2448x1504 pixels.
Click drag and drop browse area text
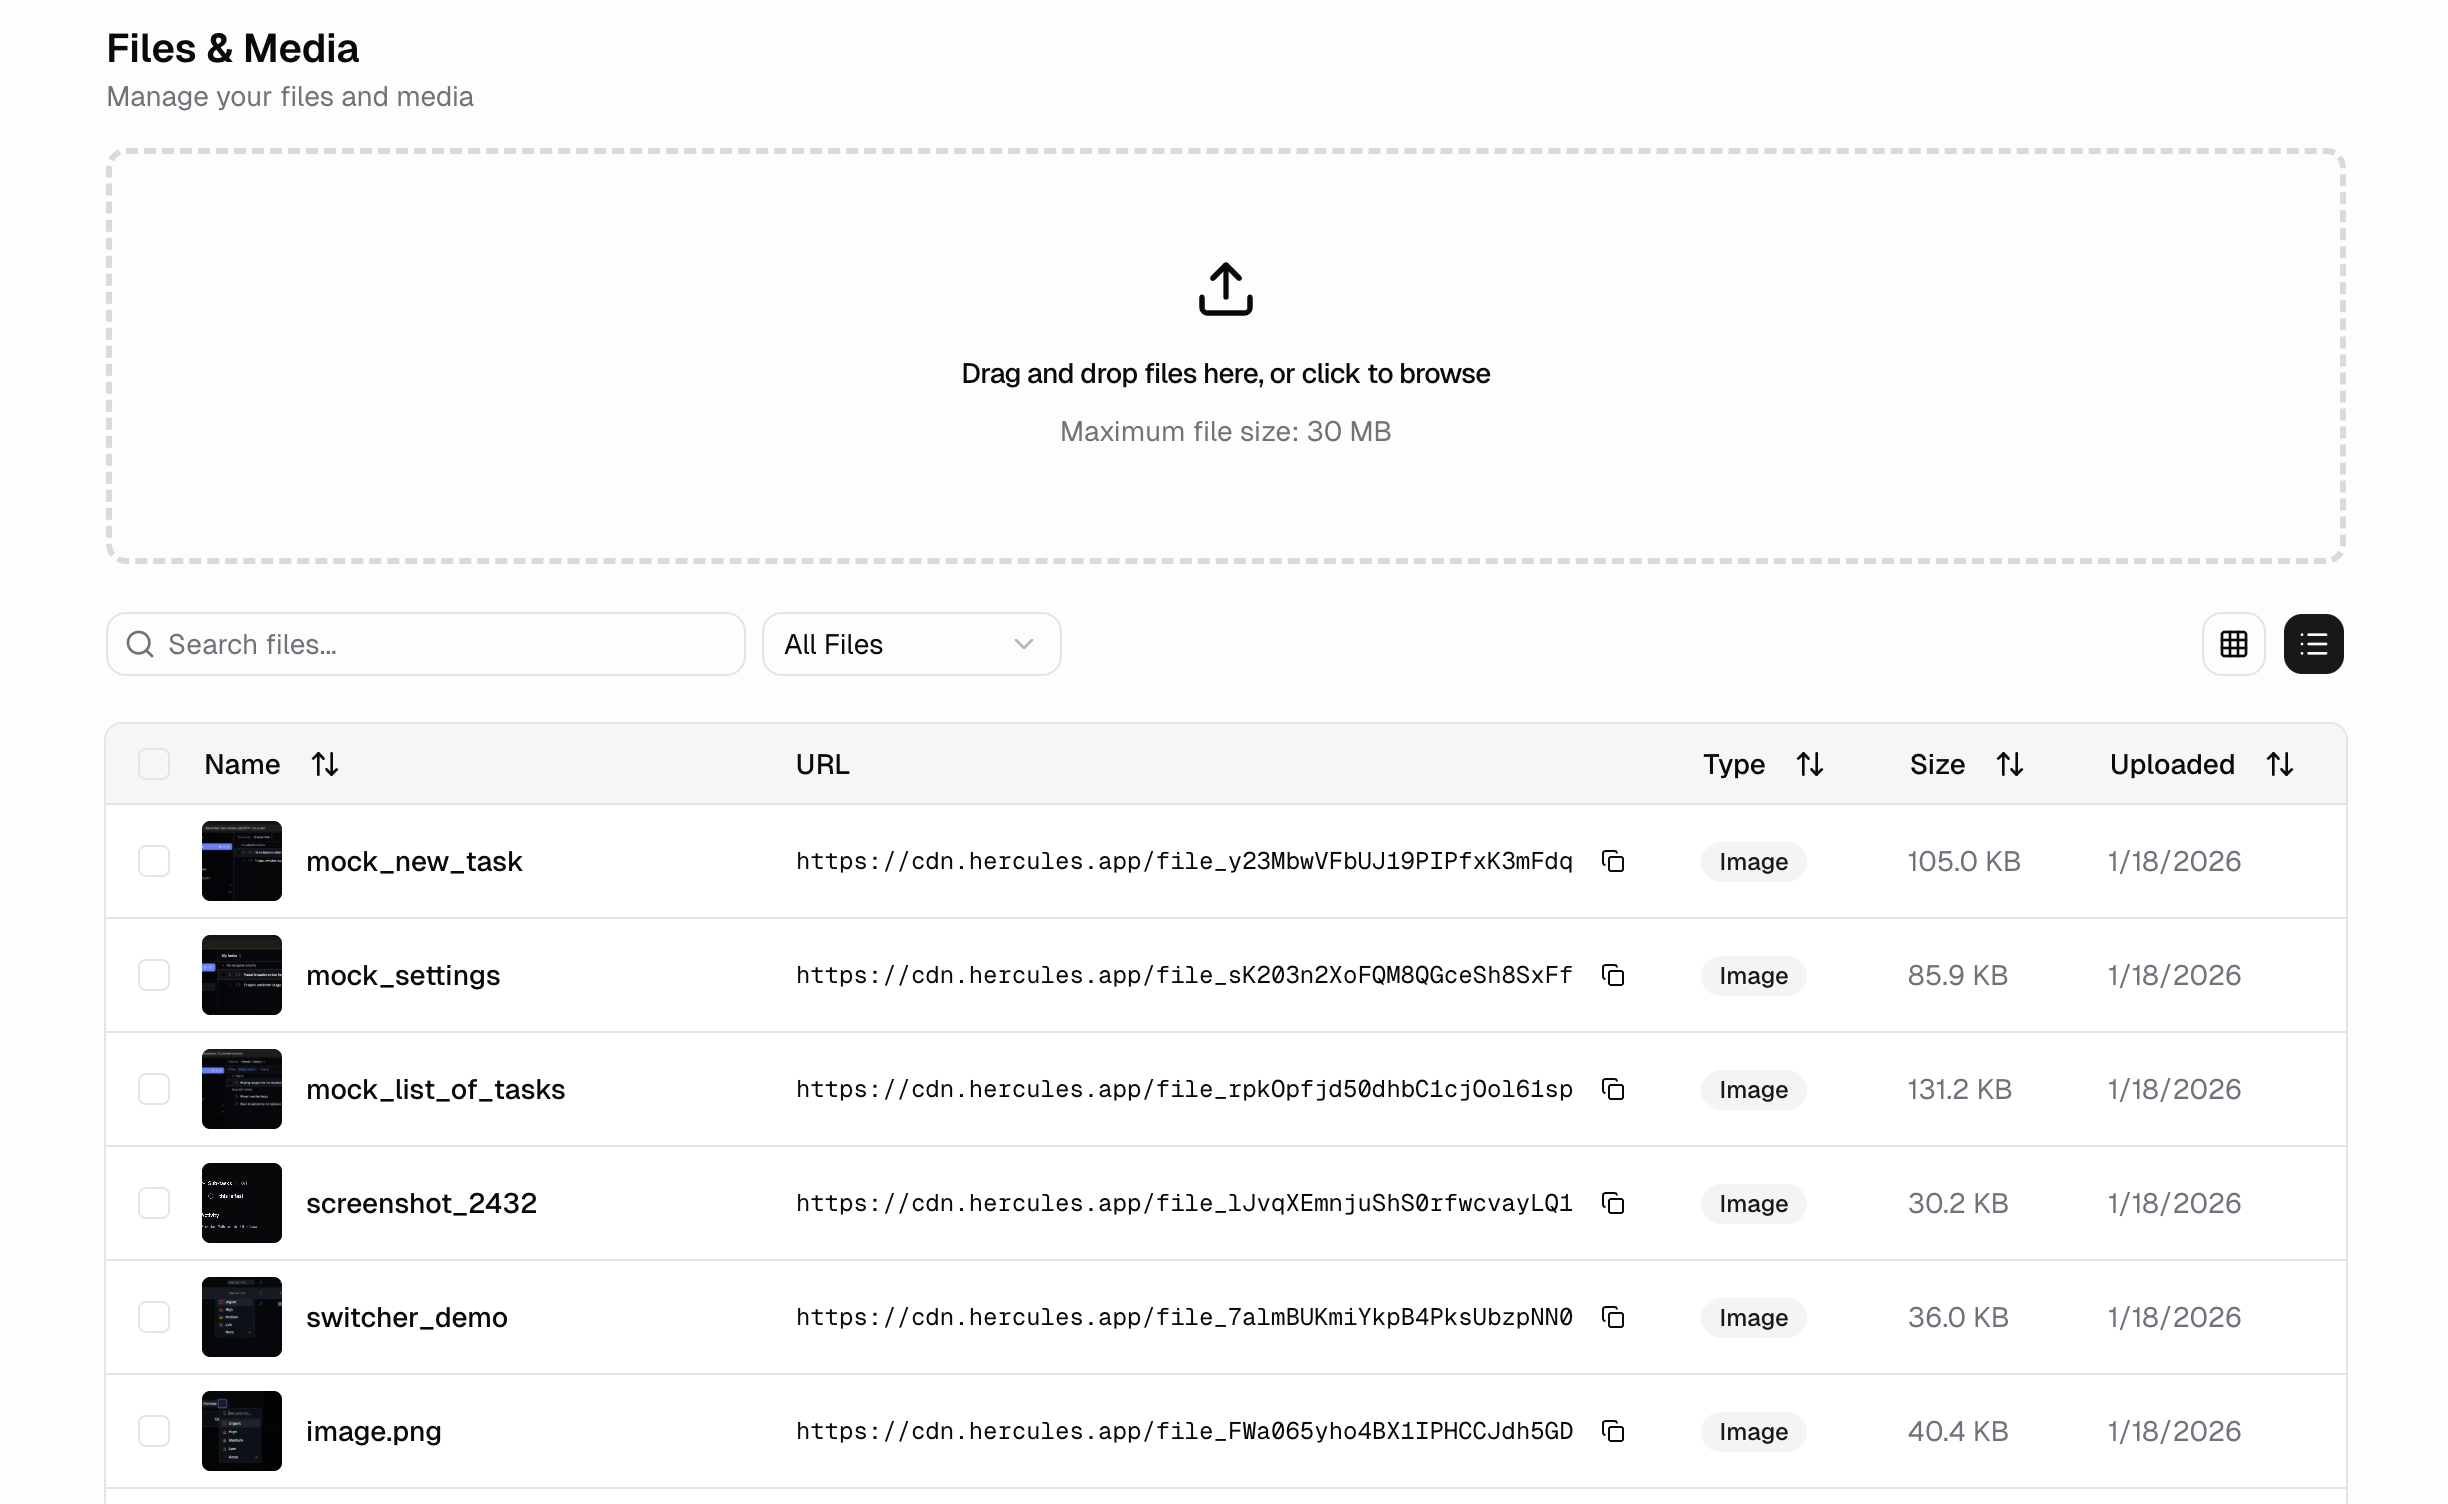[1225, 374]
